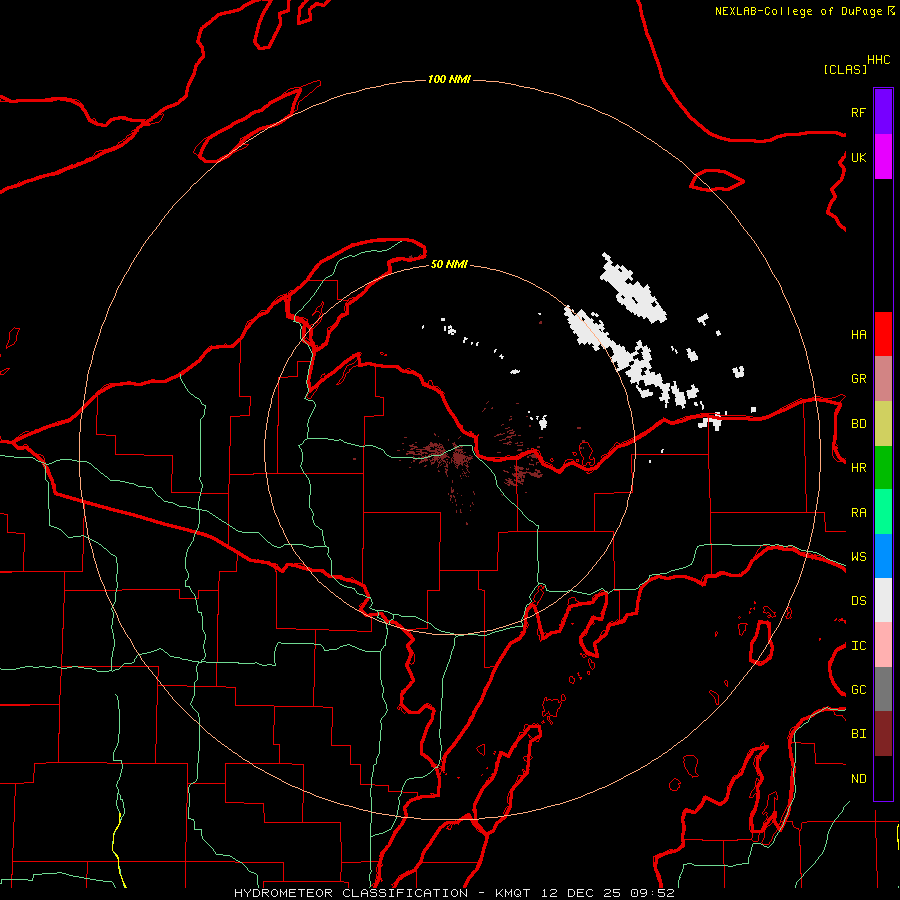Click the UK magenta legend swatch
Screen dimensions: 900x900
883,157
